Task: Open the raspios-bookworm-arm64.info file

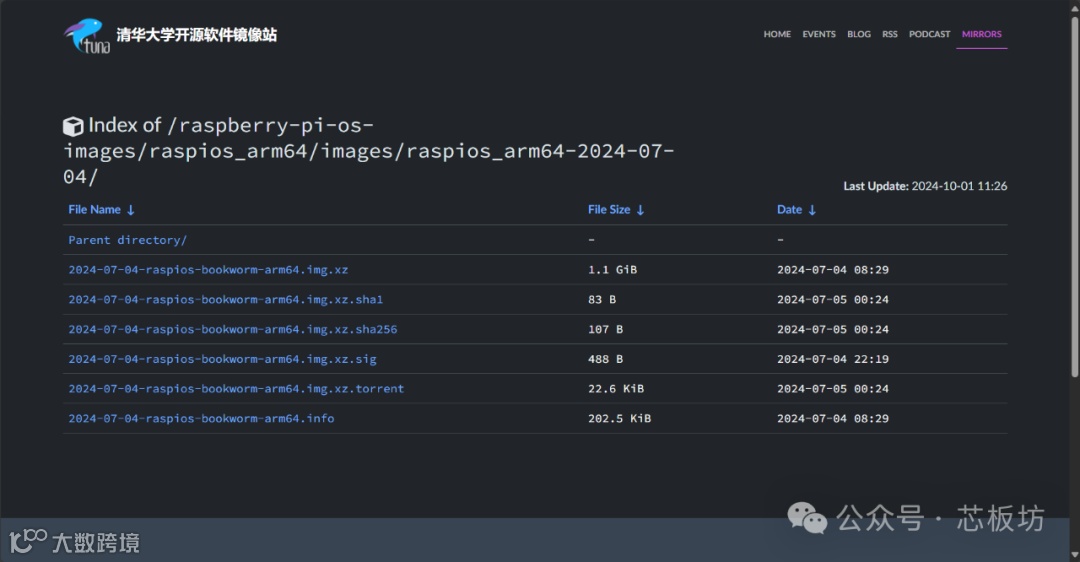Action: (x=201, y=418)
